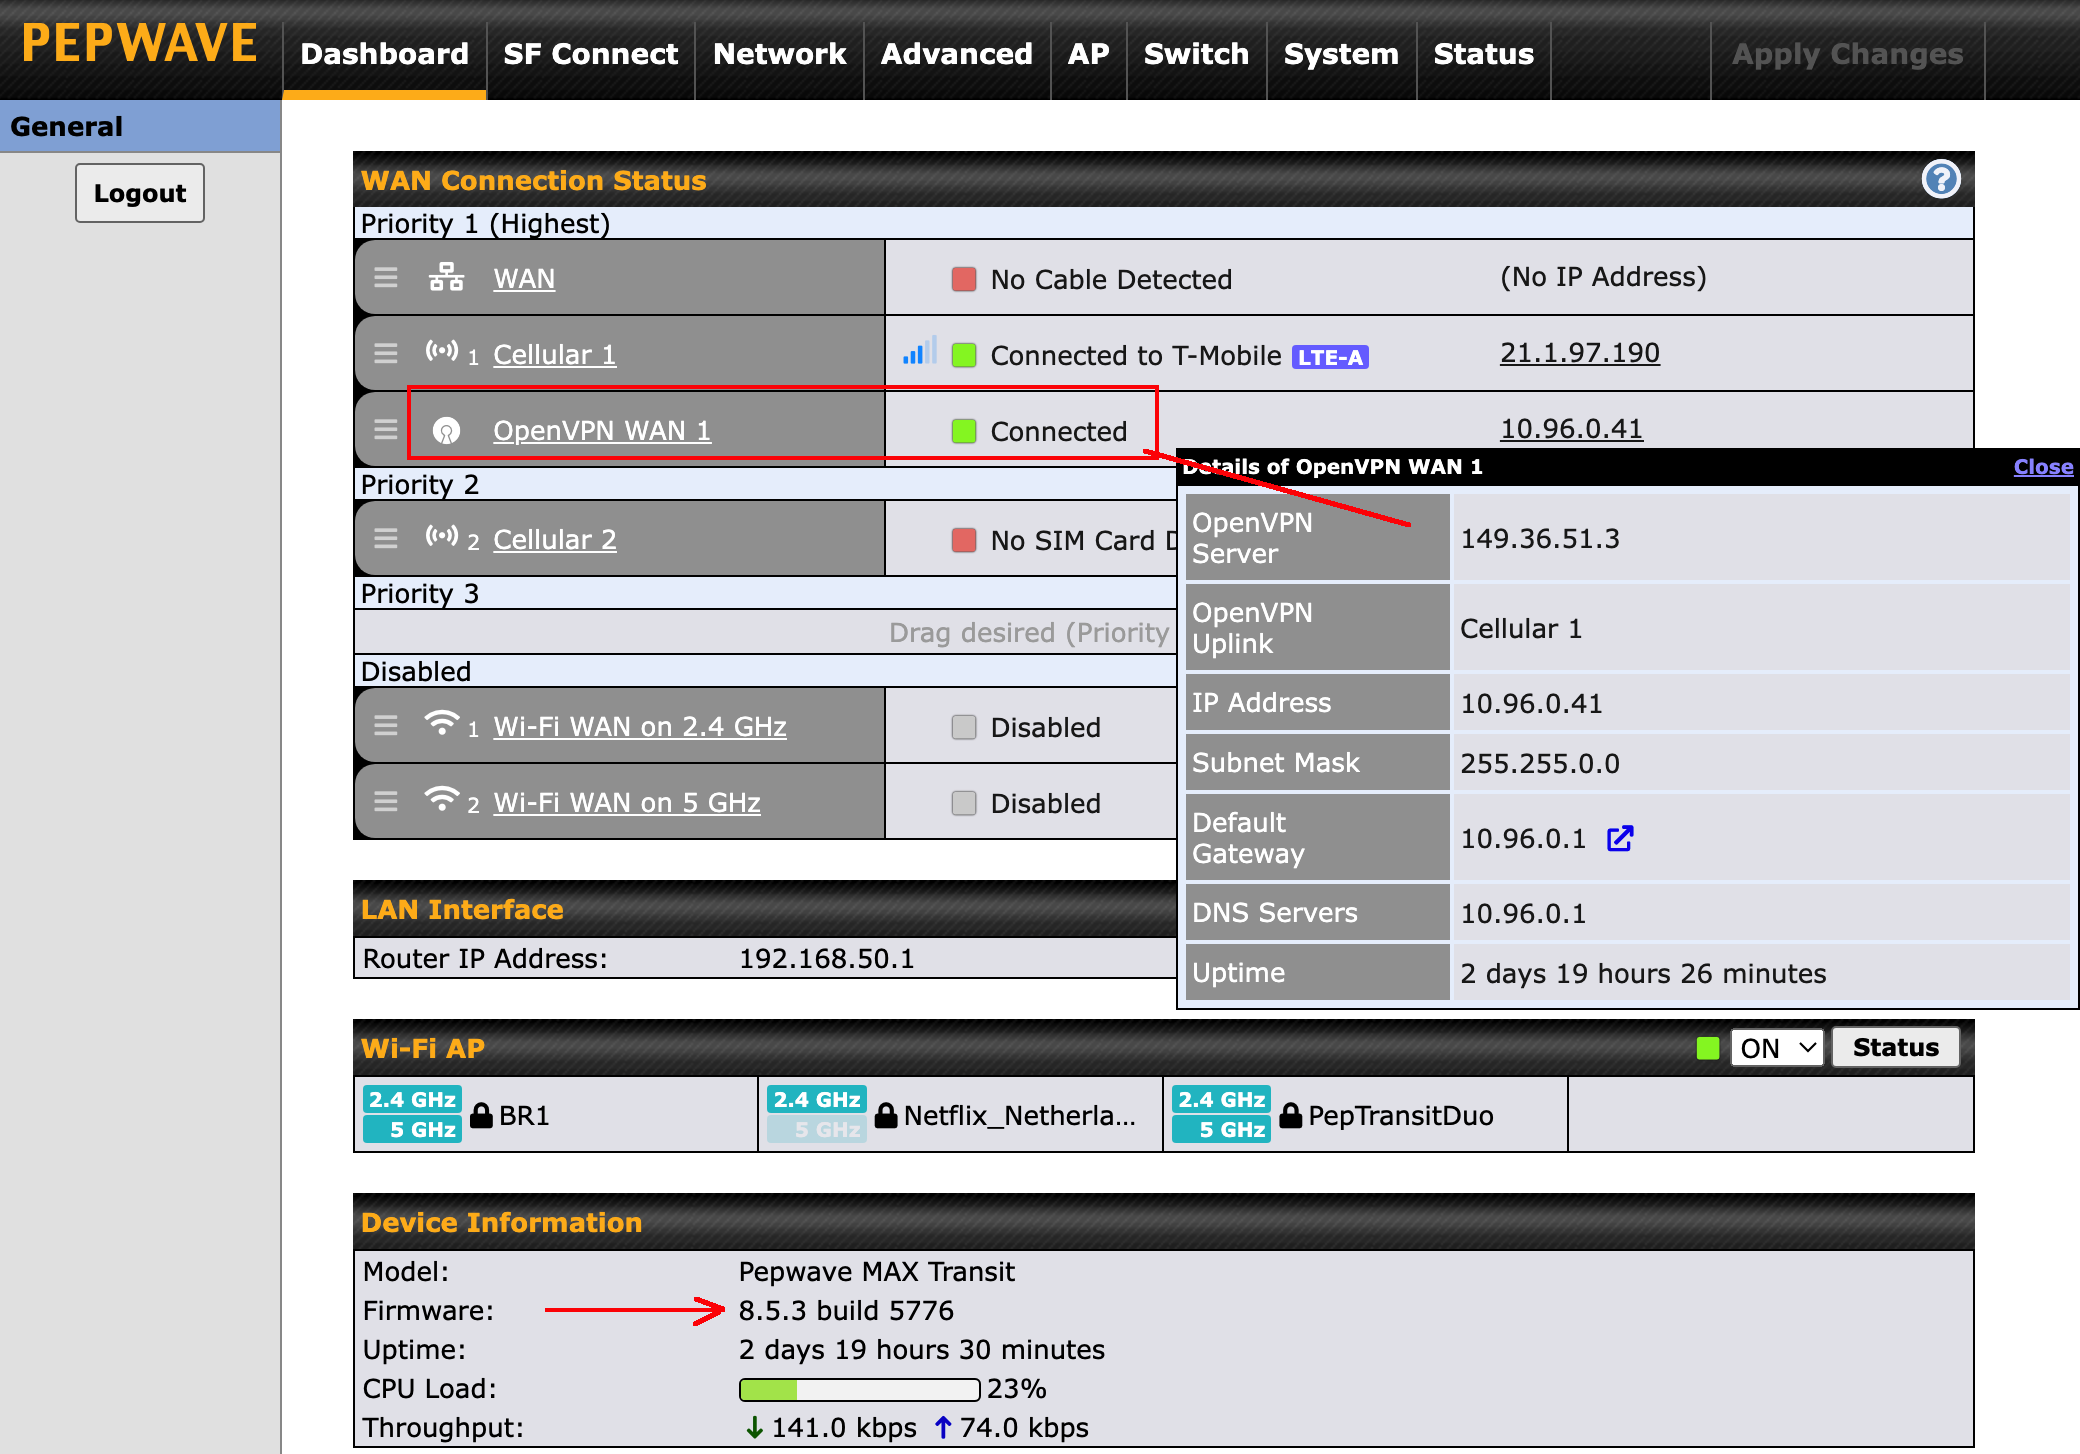This screenshot has height=1454, width=2080.
Task: Click the help question mark icon
Action: click(x=1940, y=180)
